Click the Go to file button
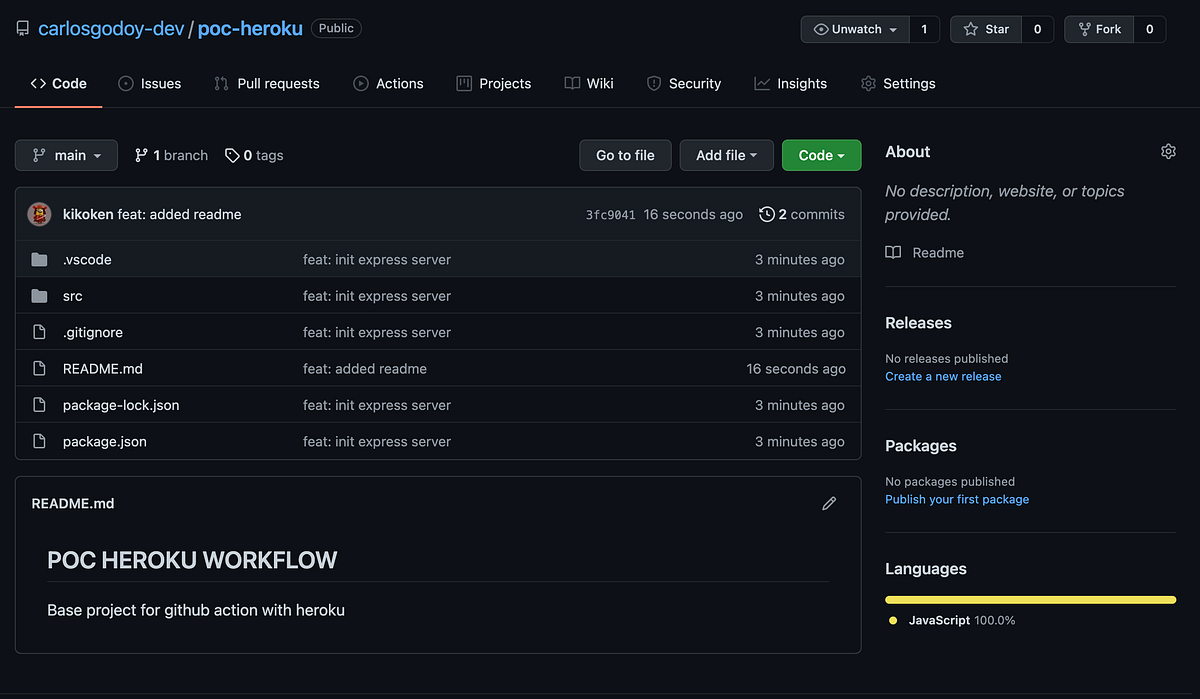Image resolution: width=1200 pixels, height=699 pixels. (x=625, y=155)
